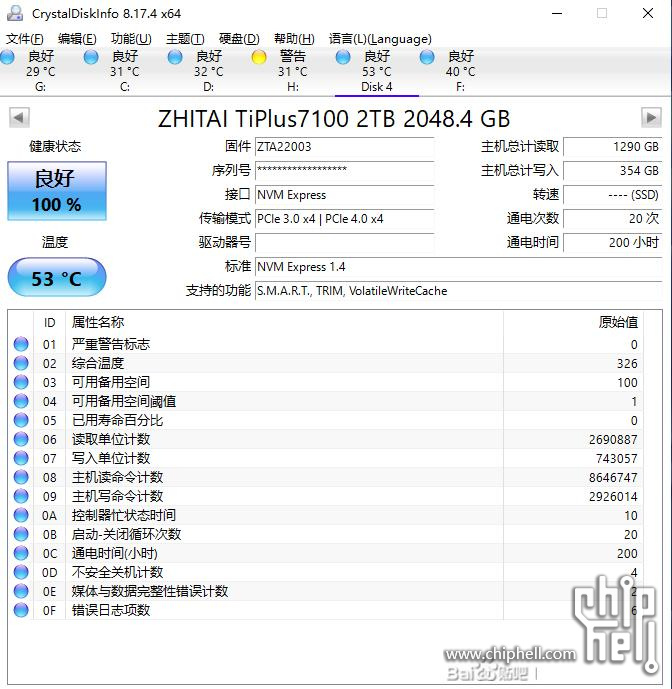672x689 pixels.
Task: Open the 语言(L)(Language) menu
Action: pos(380,39)
